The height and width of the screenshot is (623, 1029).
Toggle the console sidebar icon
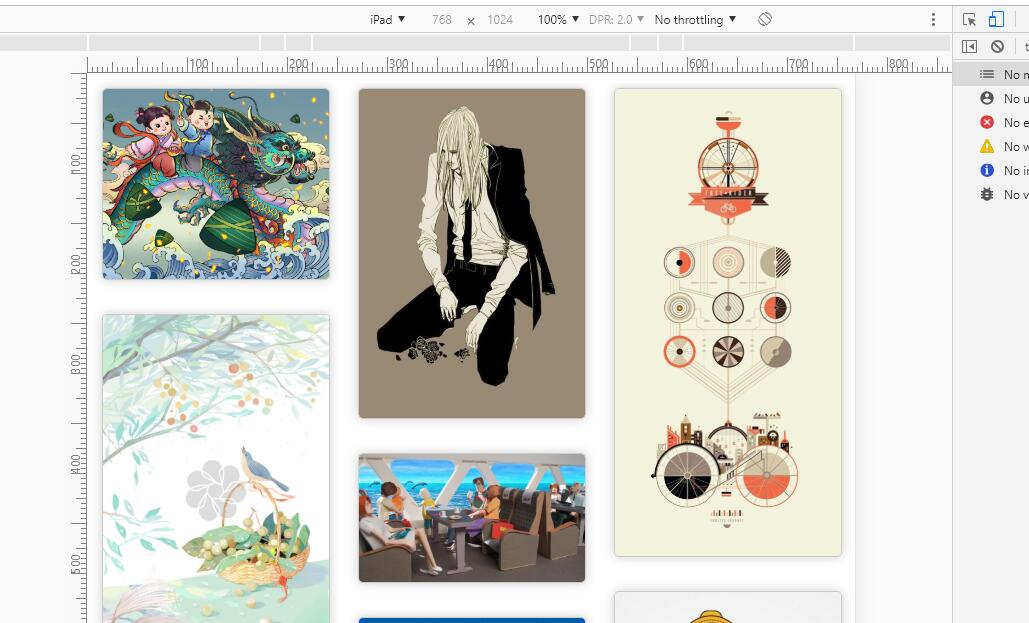(x=969, y=47)
